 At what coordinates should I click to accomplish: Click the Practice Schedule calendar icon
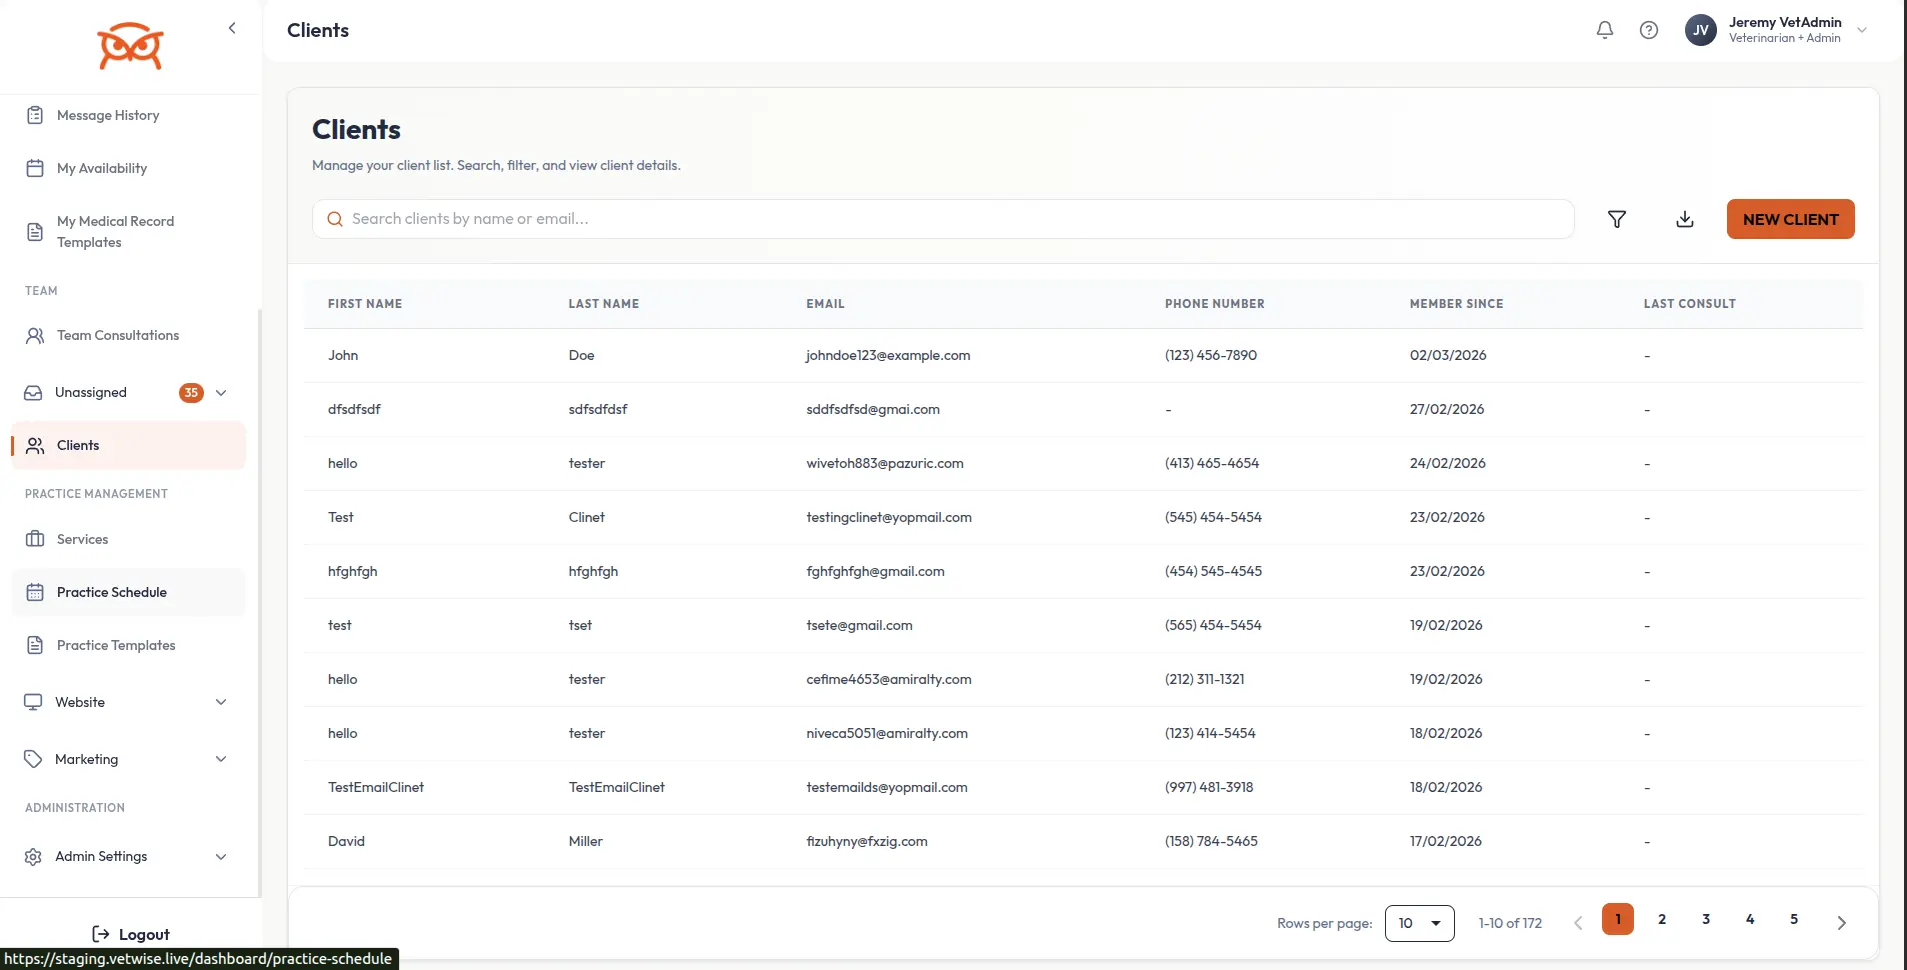[x=35, y=592]
